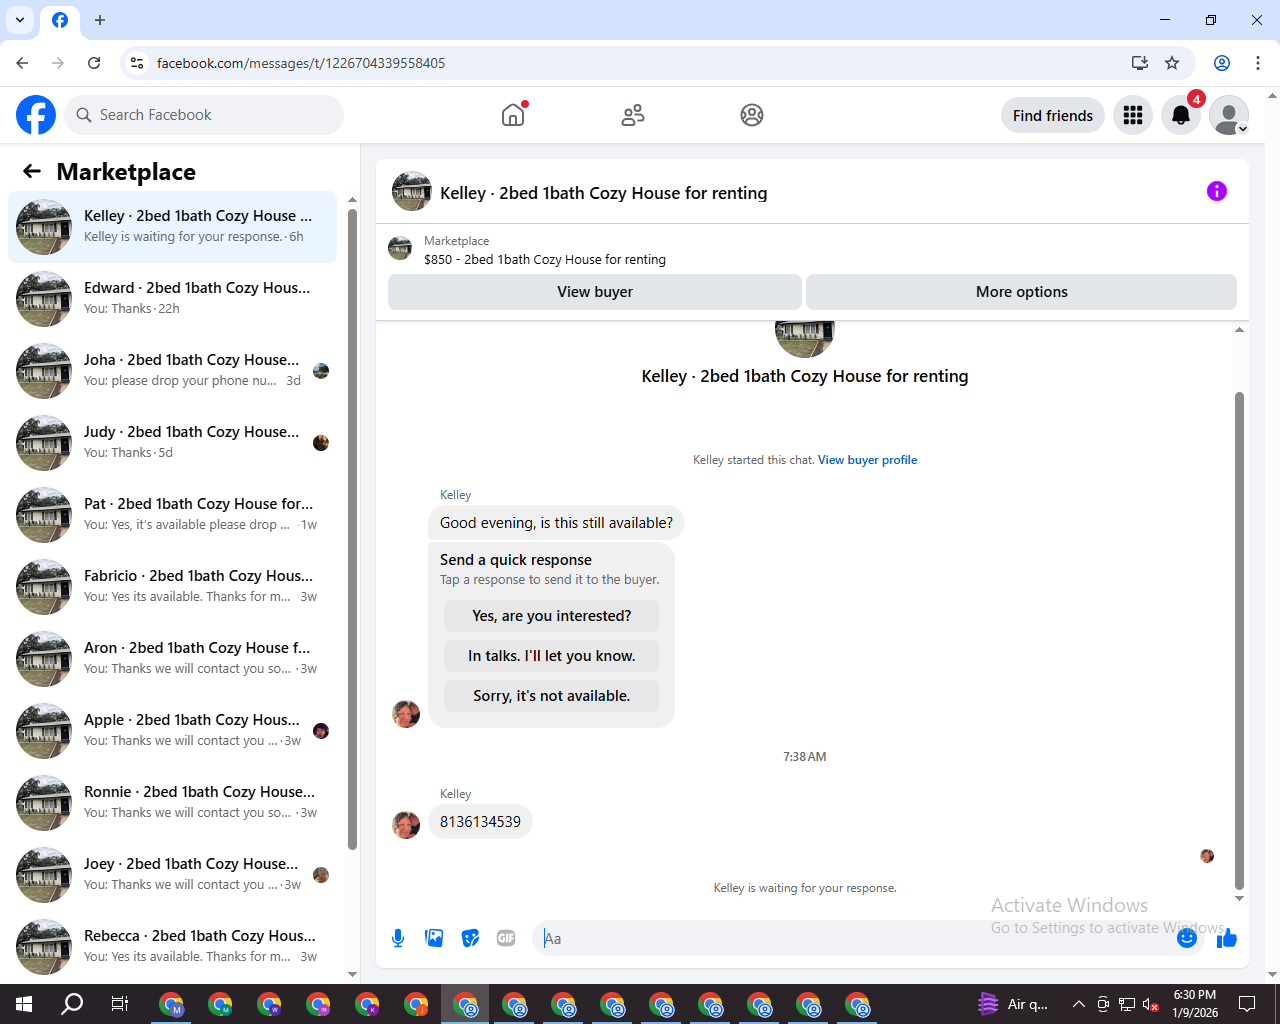Open the Pat conversation in list
The height and width of the screenshot is (1024, 1280).
click(x=173, y=515)
